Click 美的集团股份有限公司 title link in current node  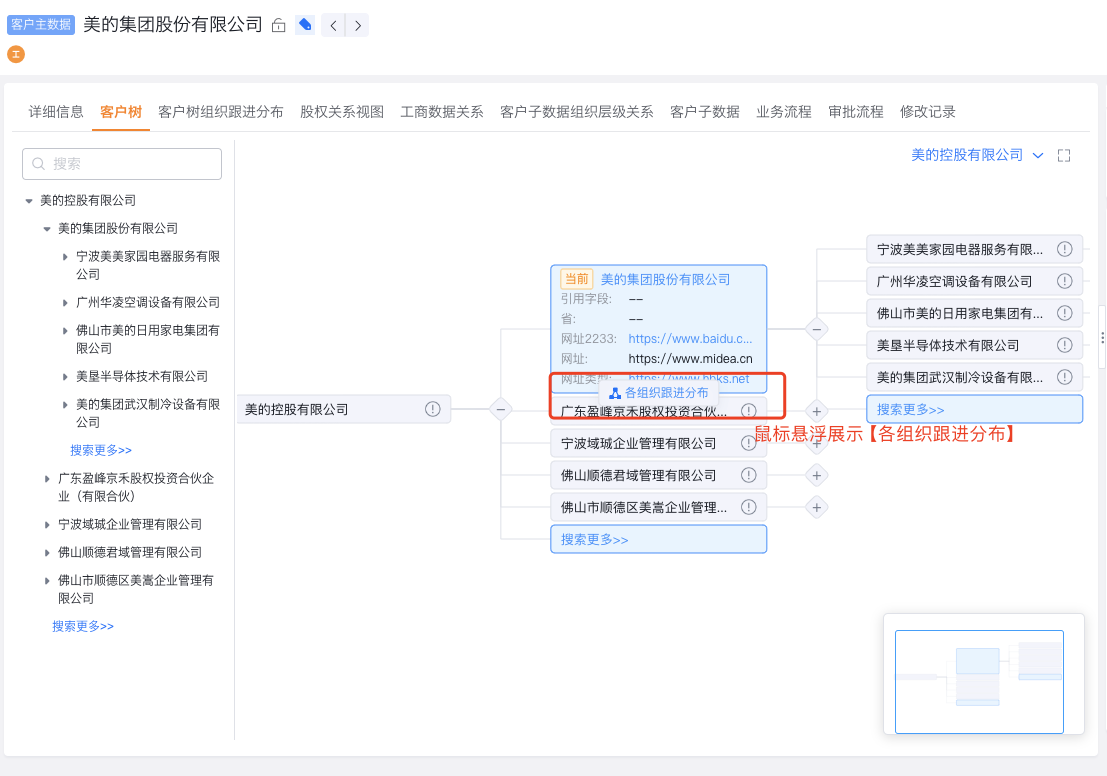665,280
